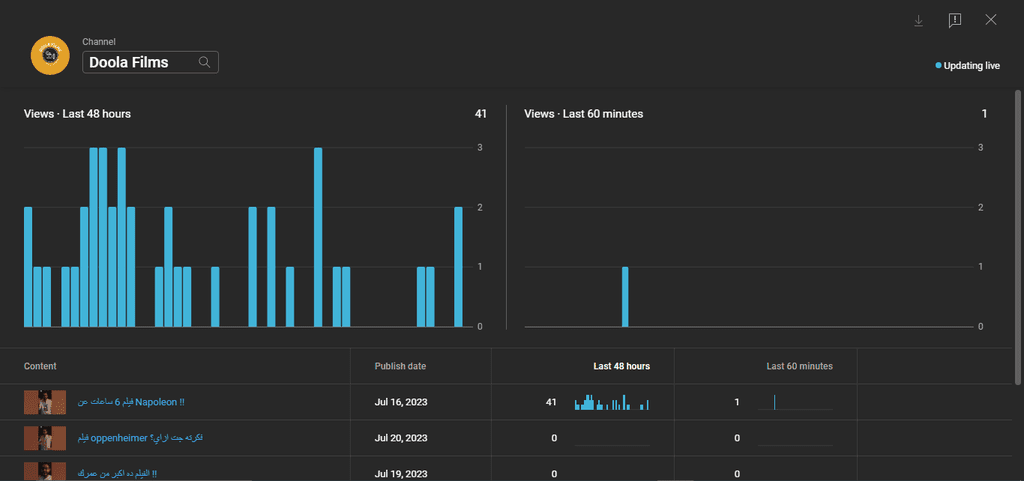Click the Publish date column header
Screen dimensions: 1024x481
pos(400,366)
